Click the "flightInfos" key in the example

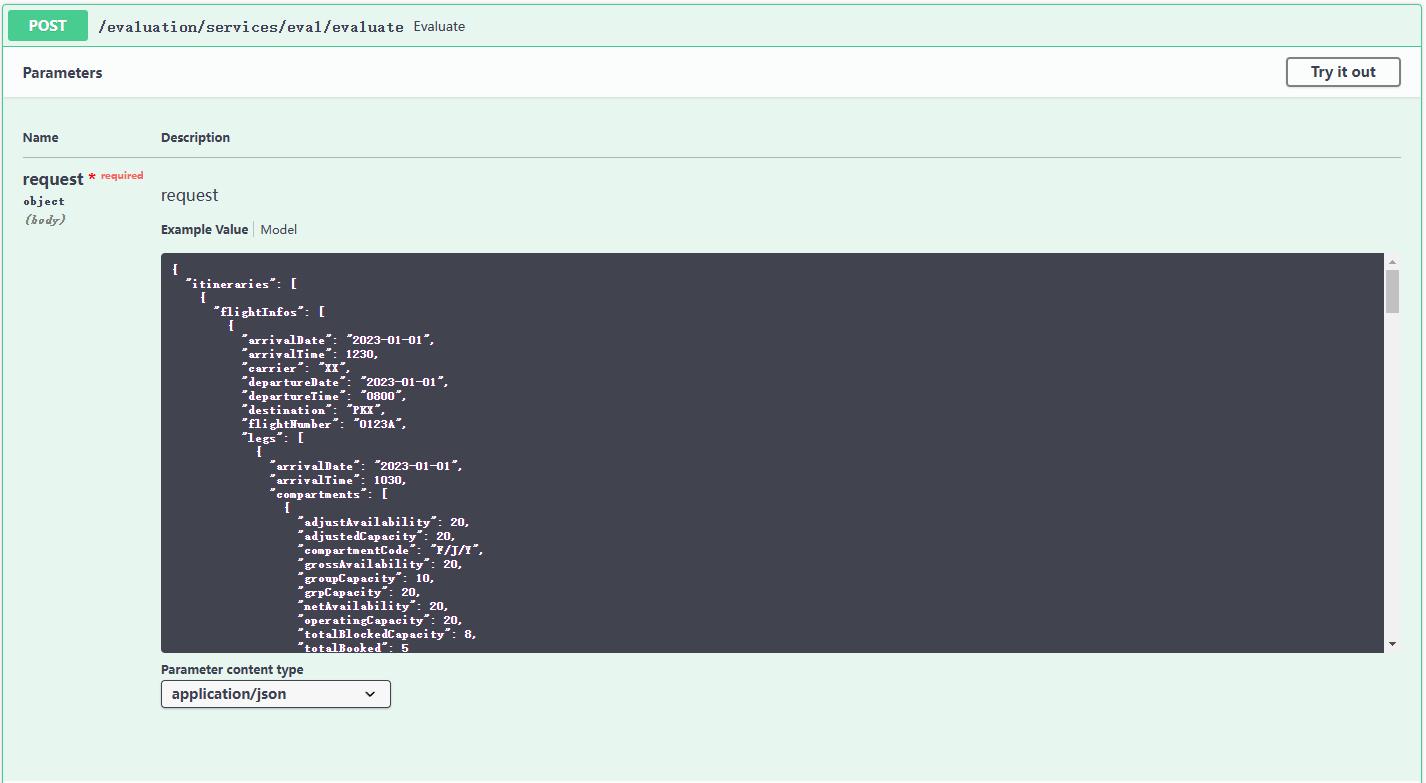click(x=256, y=312)
